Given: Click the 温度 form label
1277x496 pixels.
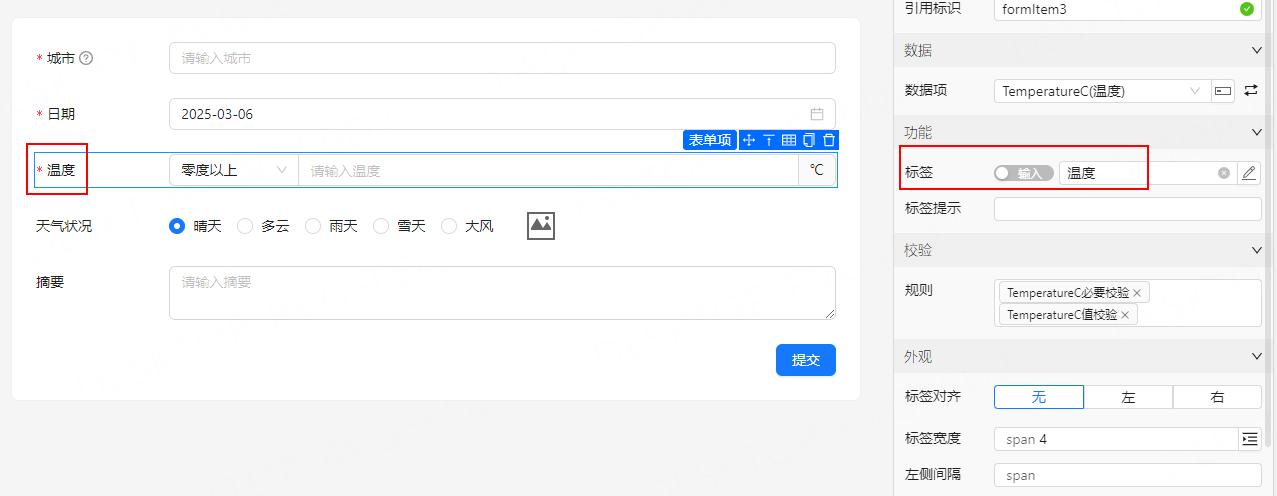Looking at the screenshot, I should 61,171.
